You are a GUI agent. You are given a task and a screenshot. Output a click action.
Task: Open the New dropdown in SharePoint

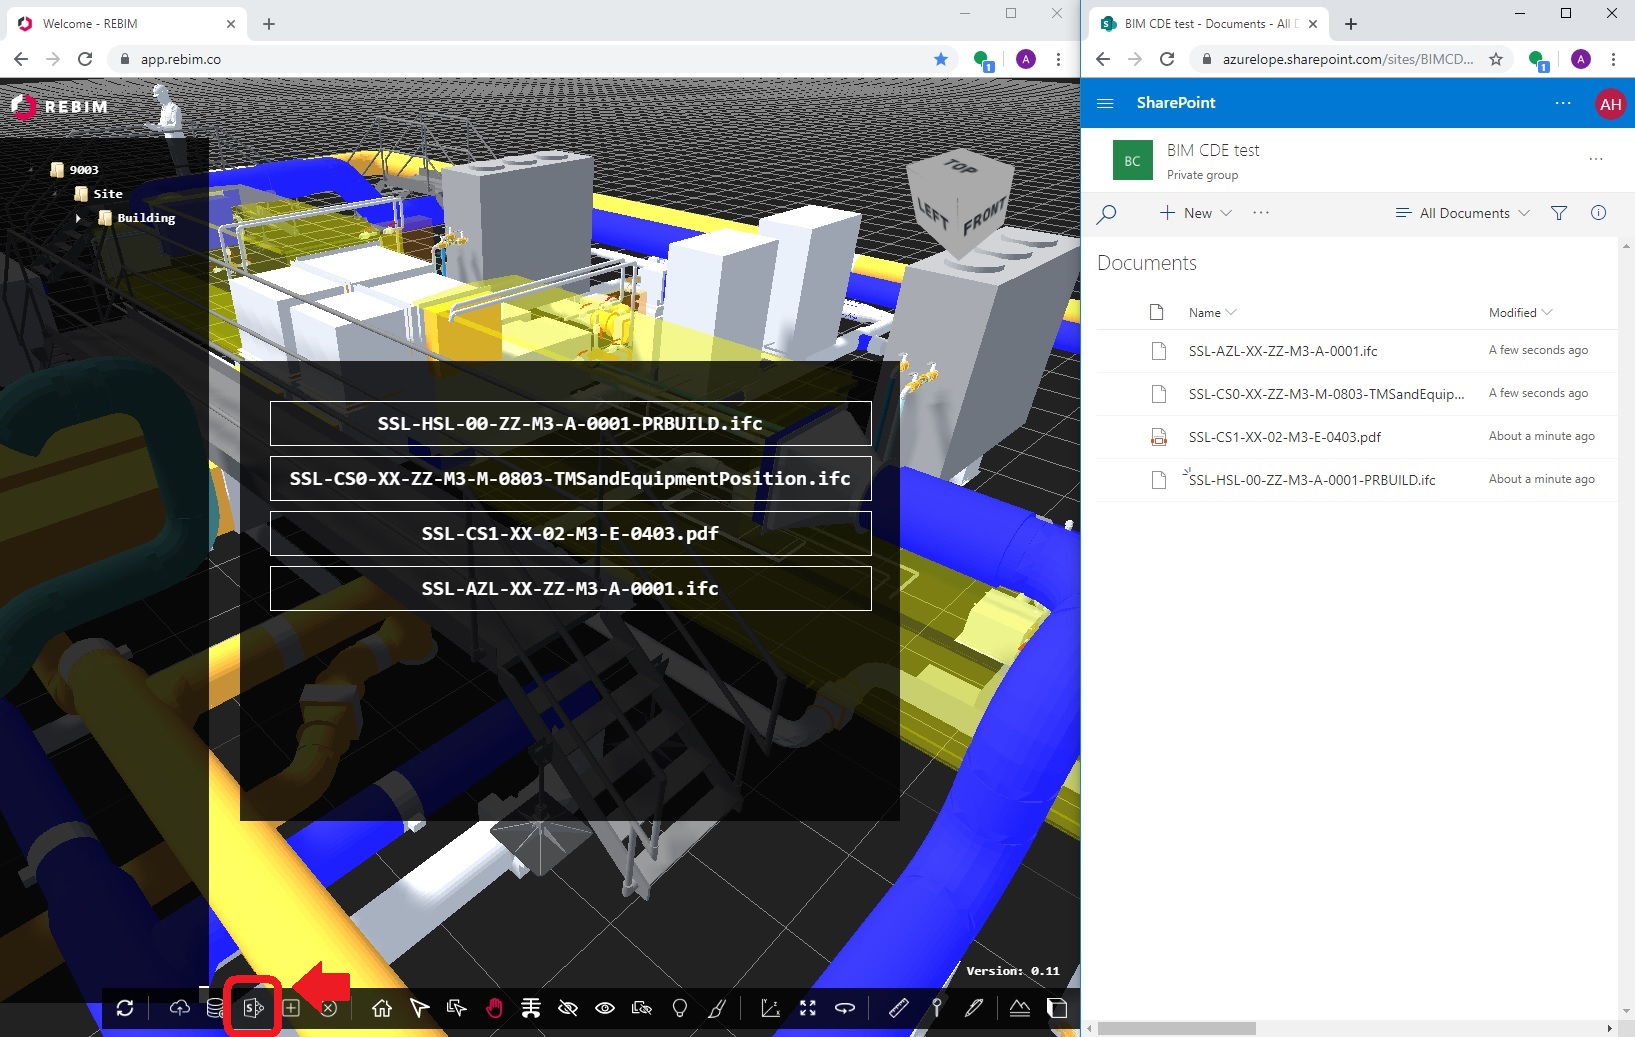tap(1196, 213)
